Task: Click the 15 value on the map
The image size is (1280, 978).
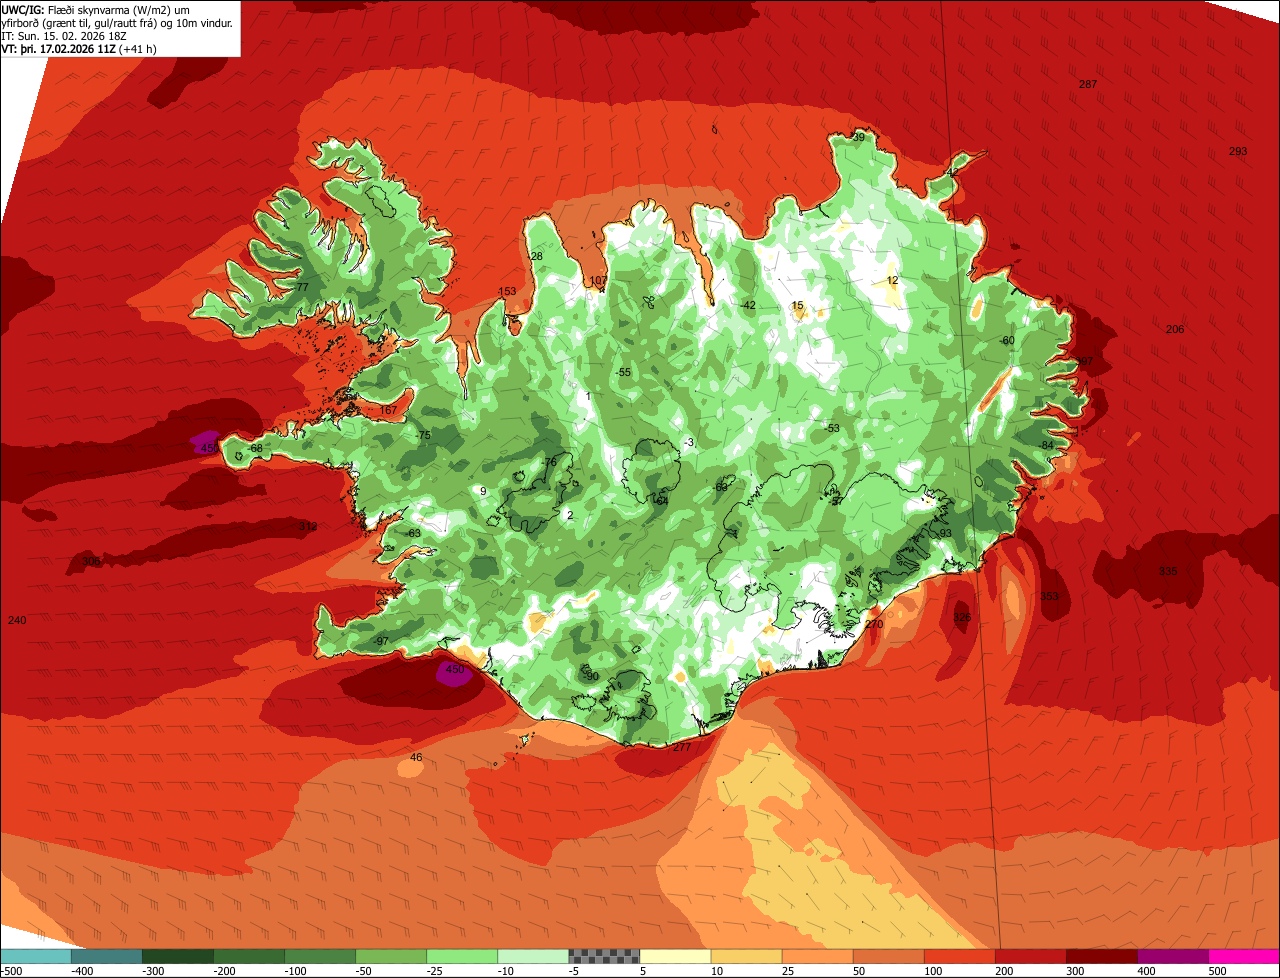Action: 797,305
